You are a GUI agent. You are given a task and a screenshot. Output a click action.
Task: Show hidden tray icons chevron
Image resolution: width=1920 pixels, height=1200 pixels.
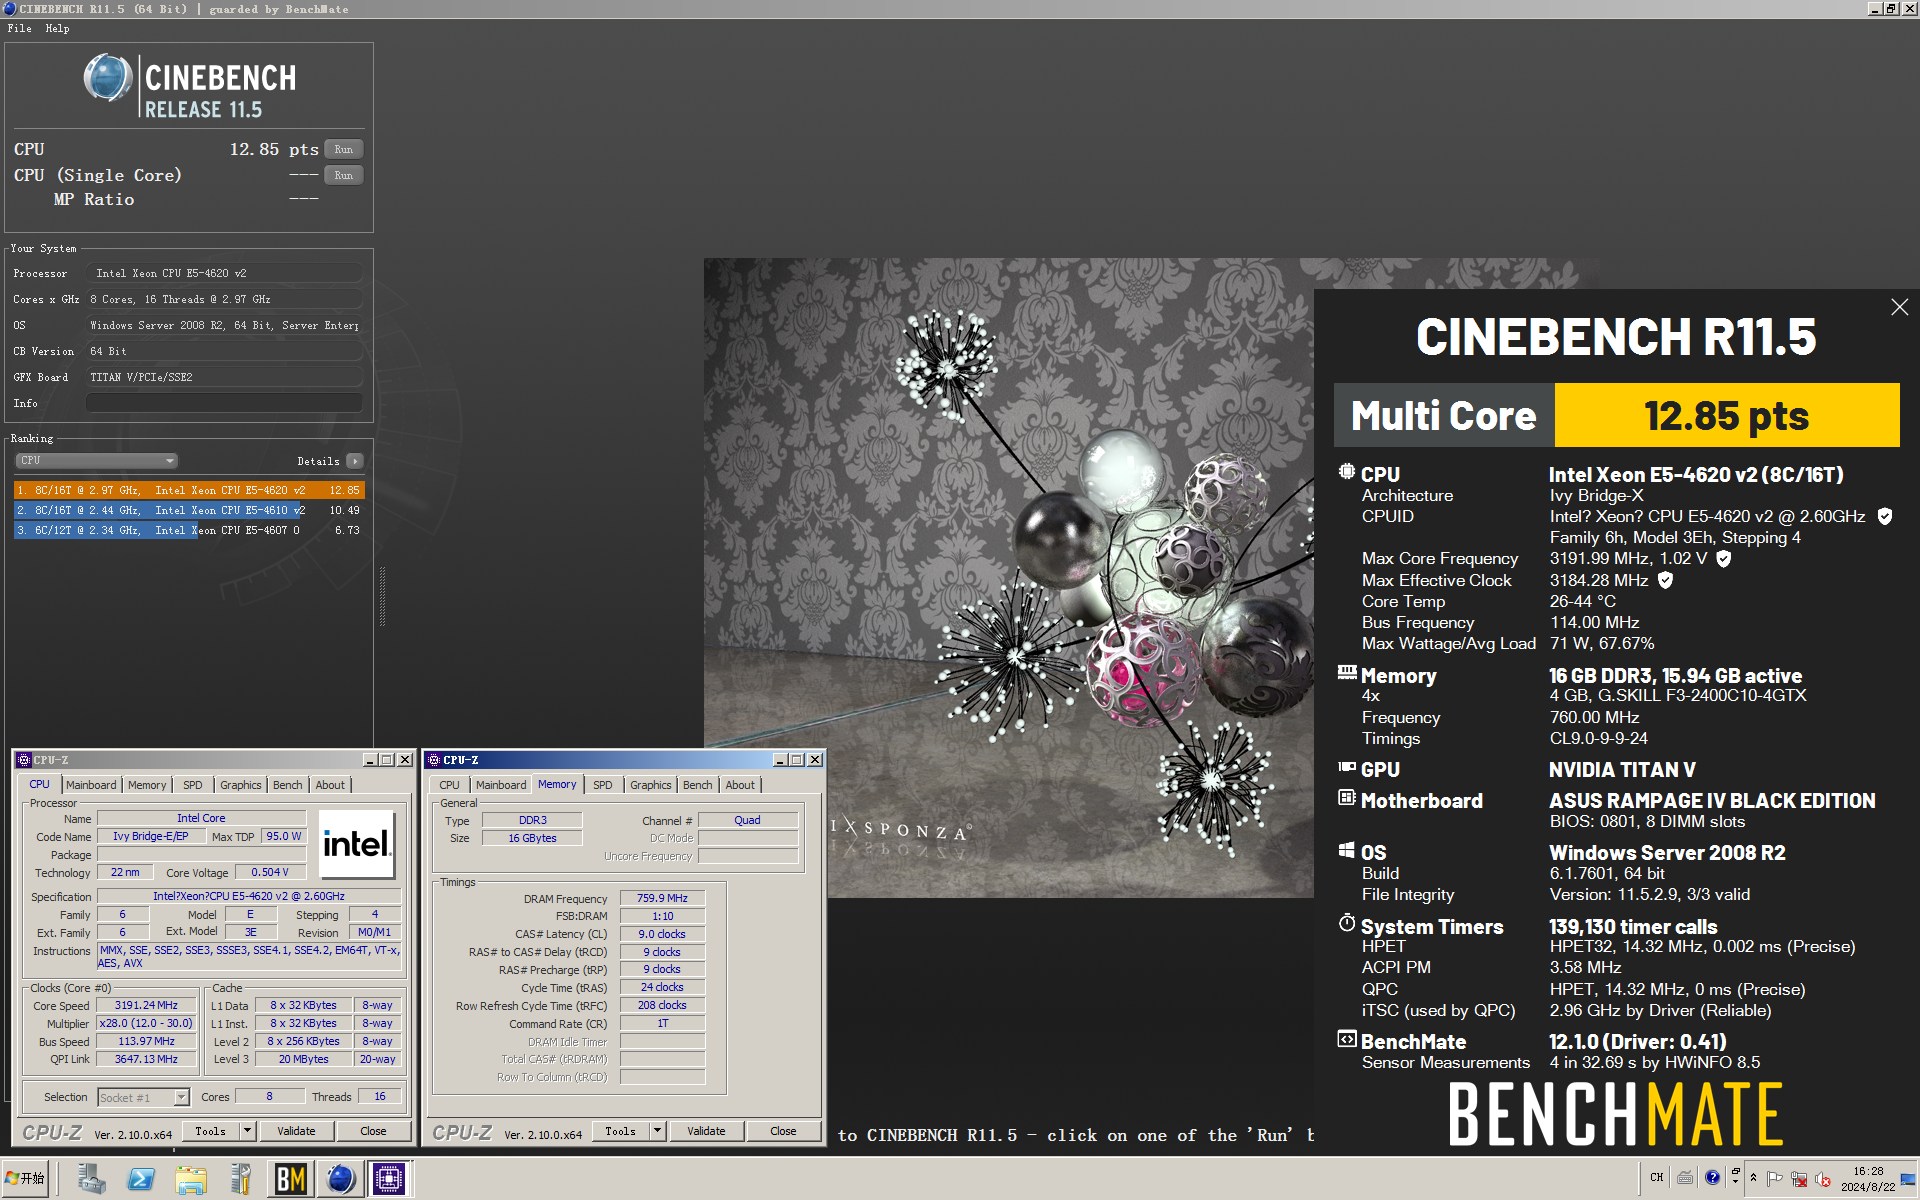click(x=1753, y=1178)
